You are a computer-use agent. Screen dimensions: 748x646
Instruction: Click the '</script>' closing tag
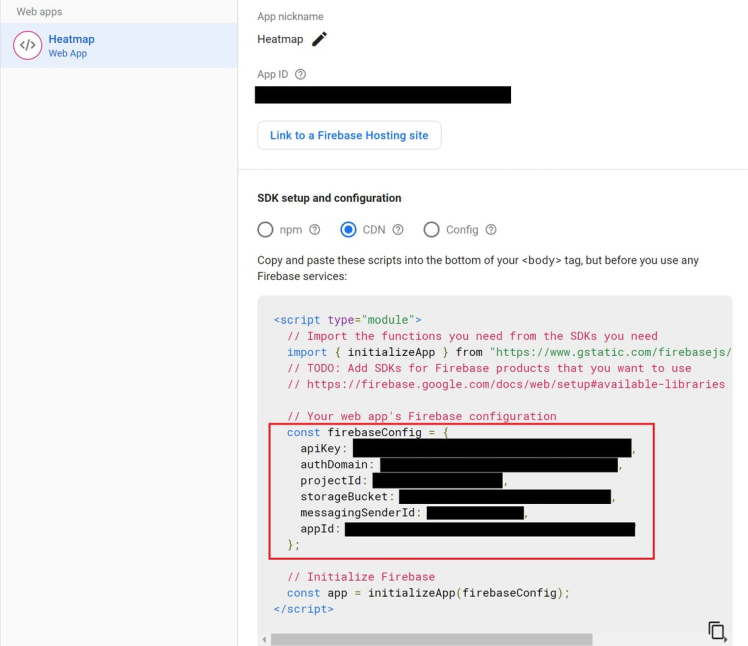pos(303,609)
